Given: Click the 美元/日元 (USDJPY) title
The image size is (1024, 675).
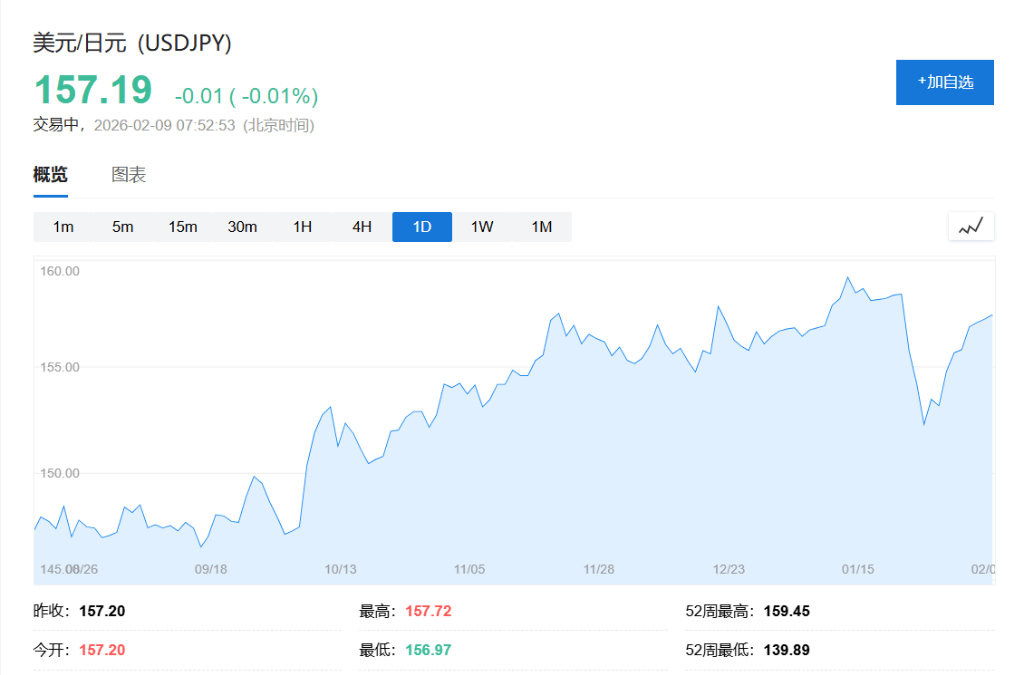Looking at the screenshot, I should pyautogui.click(x=133, y=43).
